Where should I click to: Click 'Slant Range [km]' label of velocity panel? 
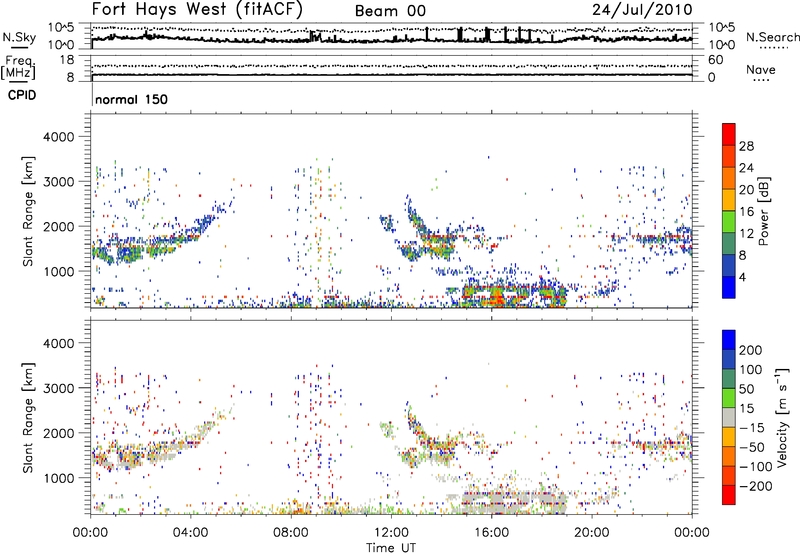(x=28, y=418)
